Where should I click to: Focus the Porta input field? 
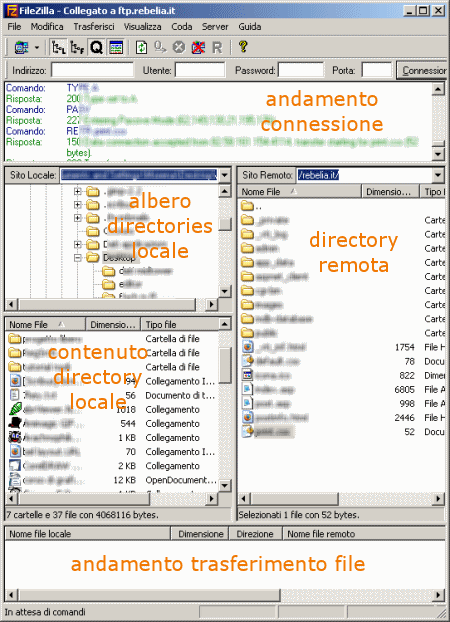coord(377,70)
